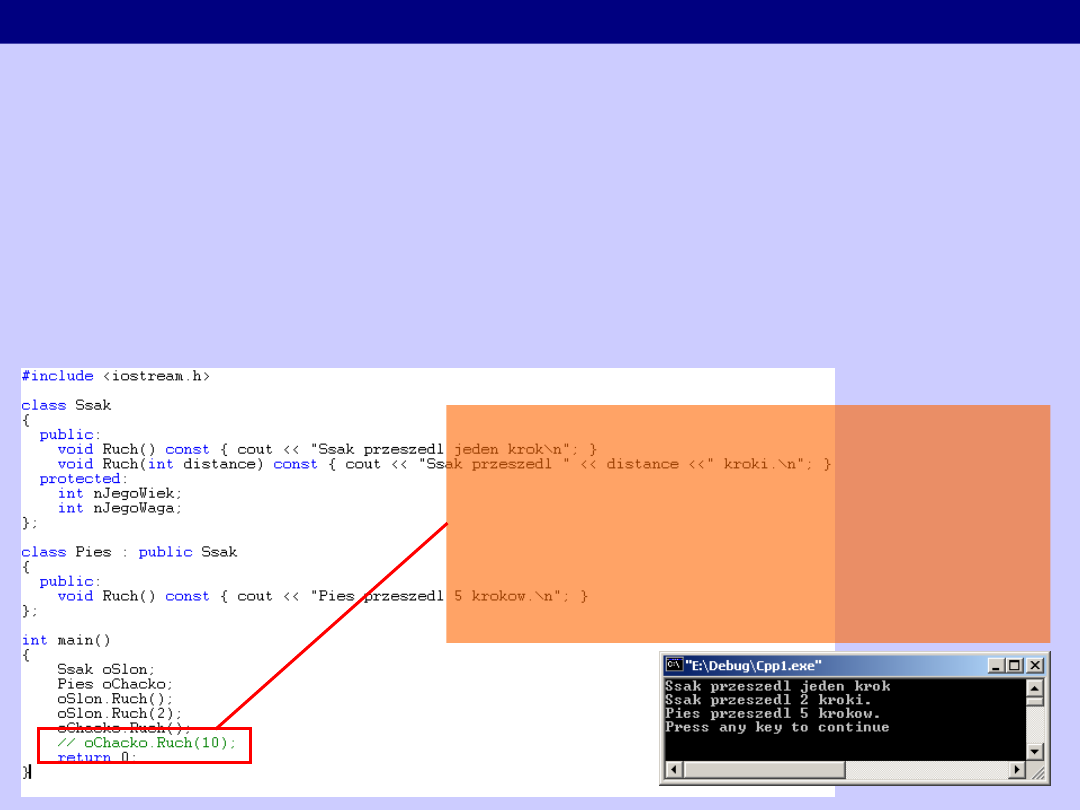Click the console horizontal scrollbar left arrow
The width and height of the screenshot is (1080, 810).
click(674, 769)
